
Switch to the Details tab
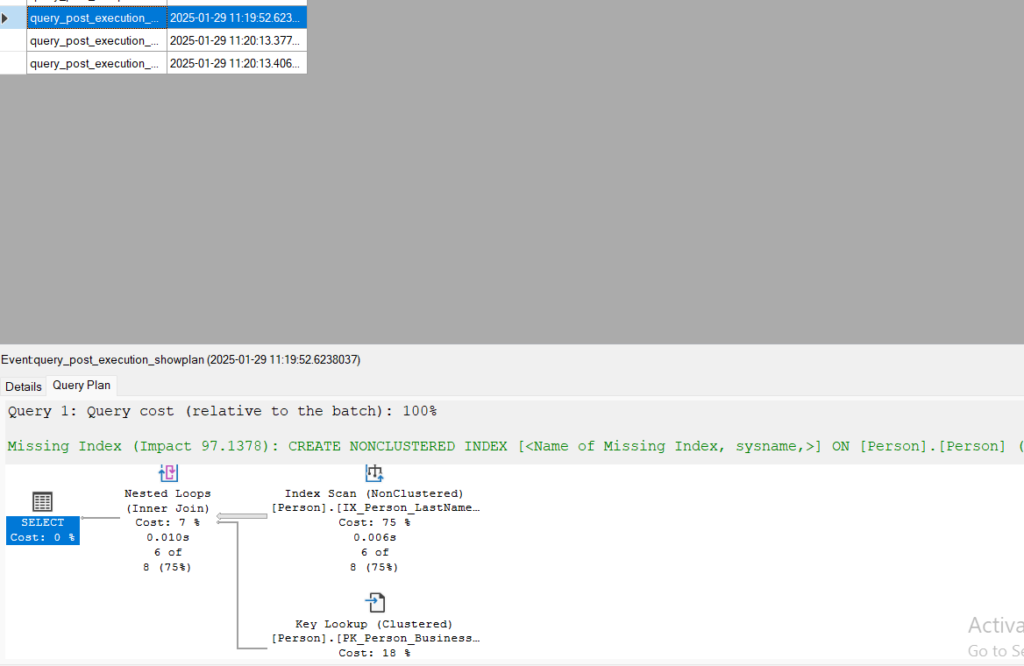pos(24,387)
